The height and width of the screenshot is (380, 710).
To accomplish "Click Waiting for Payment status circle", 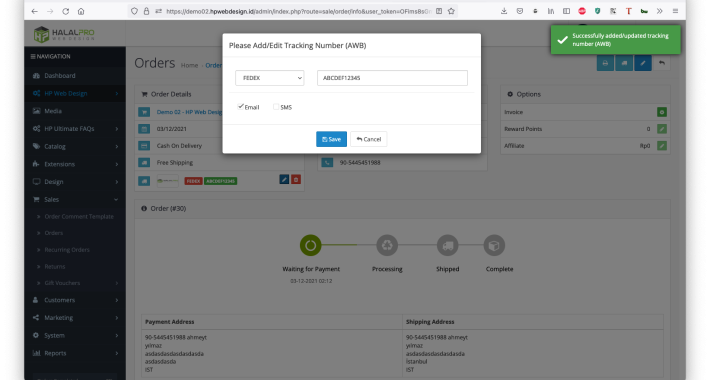I will pos(311,245).
